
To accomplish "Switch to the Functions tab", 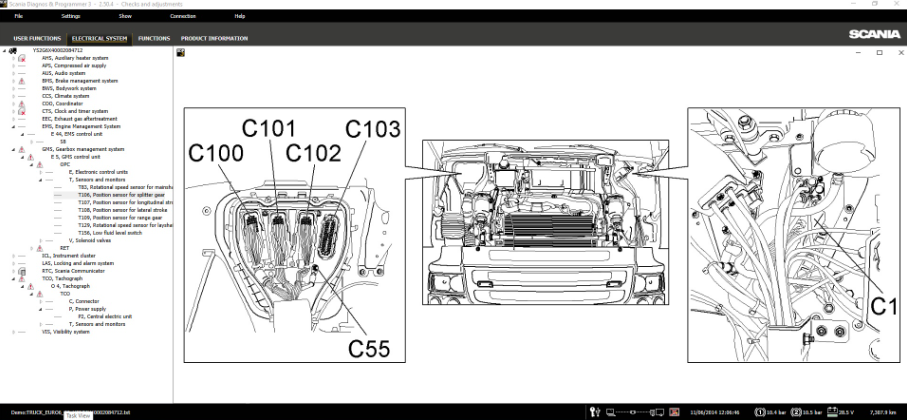I will (154, 39).
